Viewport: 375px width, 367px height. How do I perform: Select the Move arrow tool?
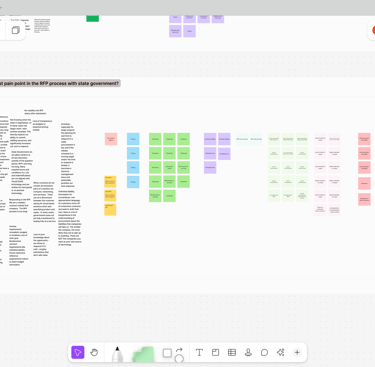78,352
